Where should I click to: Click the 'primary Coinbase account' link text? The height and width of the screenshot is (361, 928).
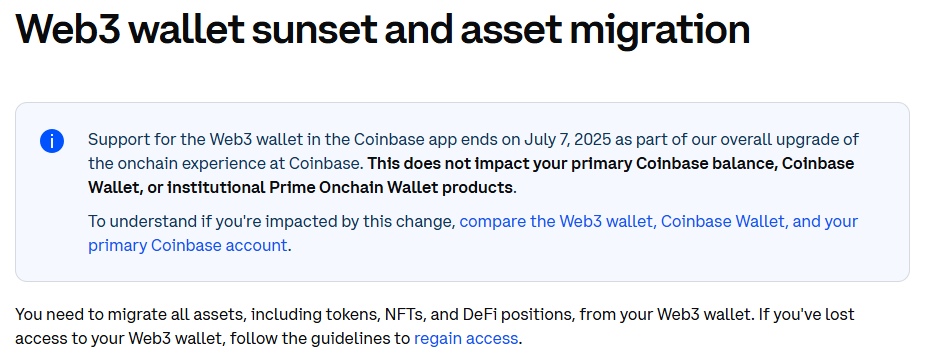pos(188,245)
